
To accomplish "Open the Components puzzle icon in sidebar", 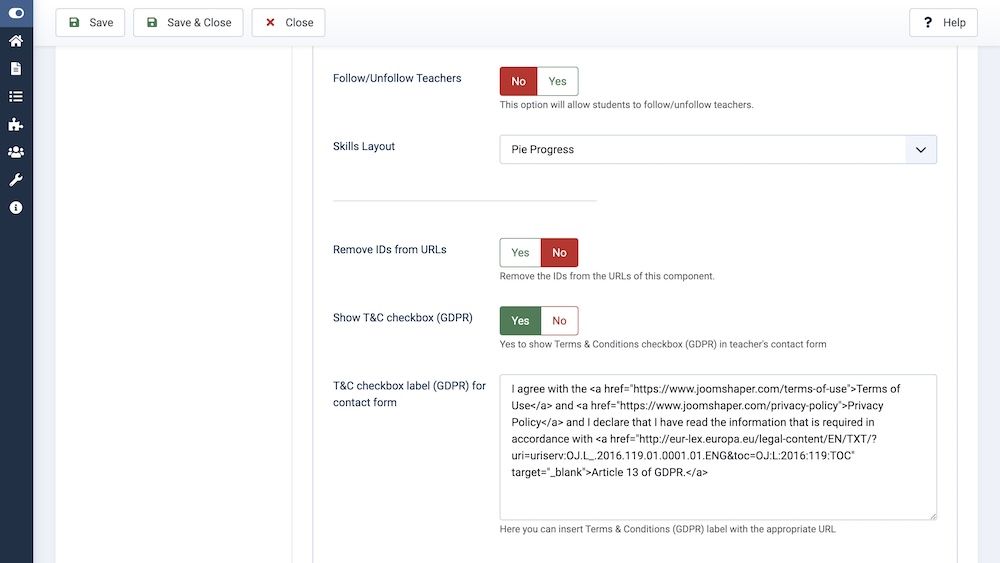I will click(x=16, y=125).
